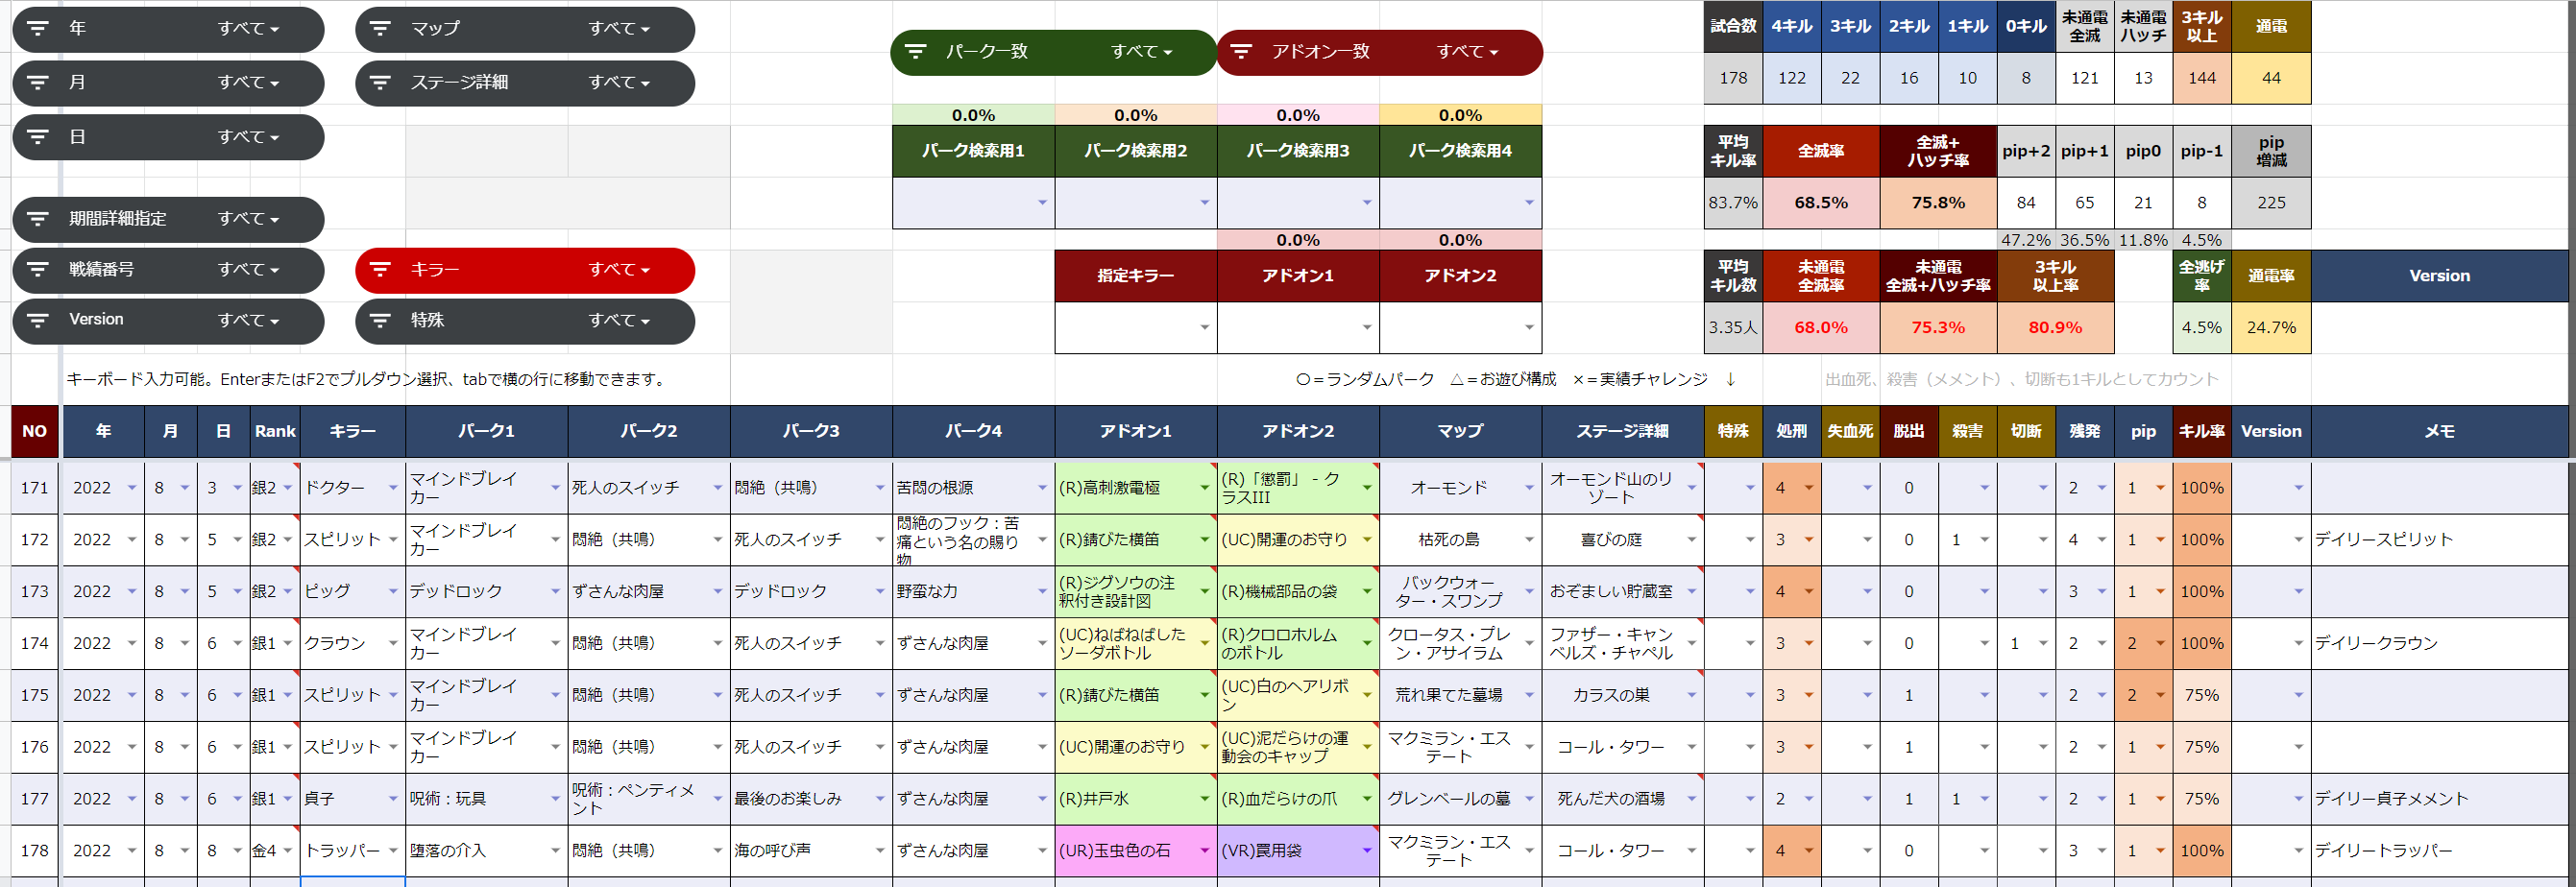The height and width of the screenshot is (887, 2576).
Task: Click the 試合数 value 178
Action: click(x=1734, y=78)
